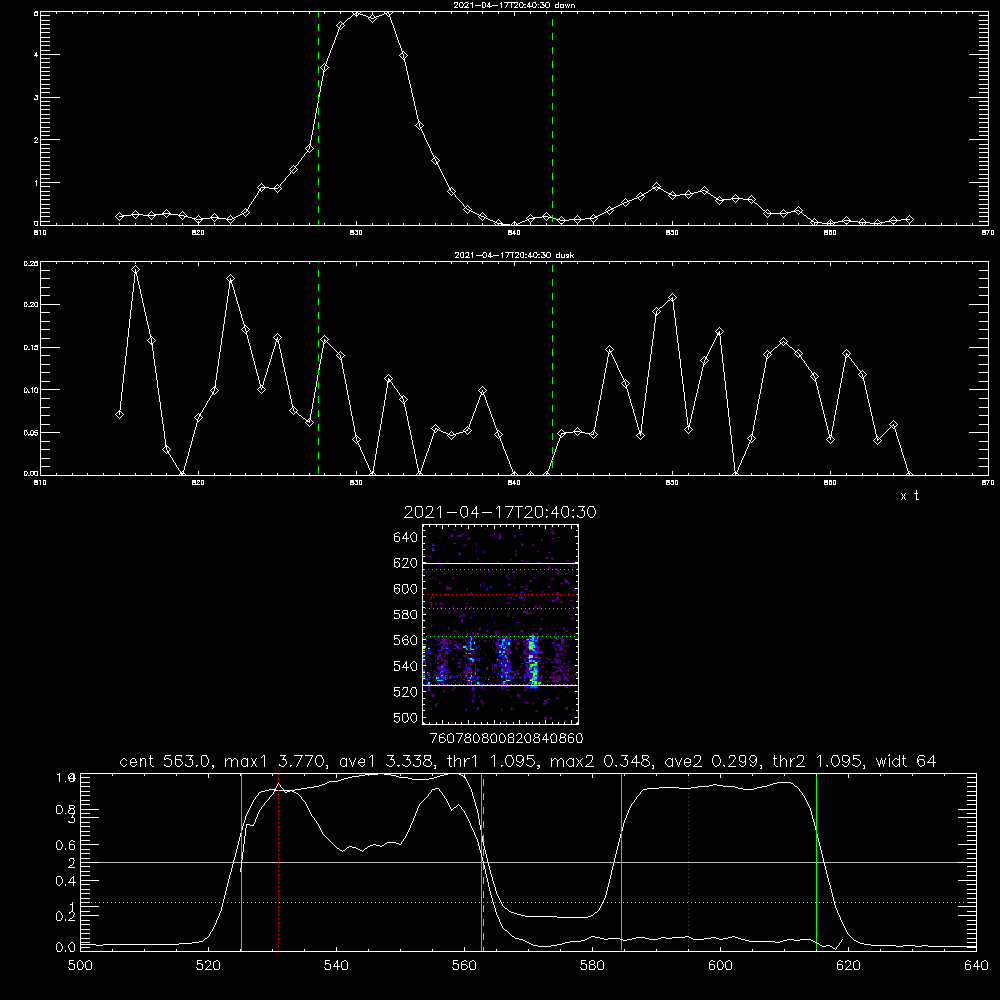Click the 600 tick label on bottom plot x-axis
This screenshot has height=1000, width=1000.
720,965
